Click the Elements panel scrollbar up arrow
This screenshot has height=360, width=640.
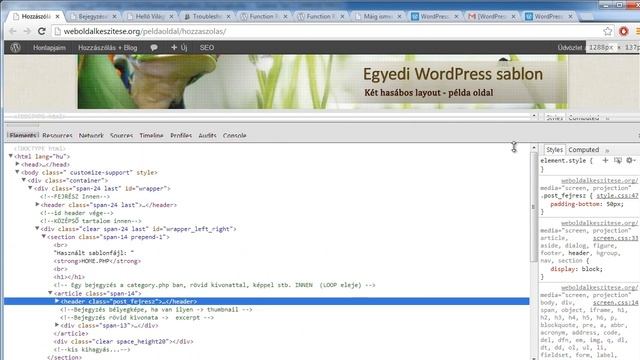[534, 148]
